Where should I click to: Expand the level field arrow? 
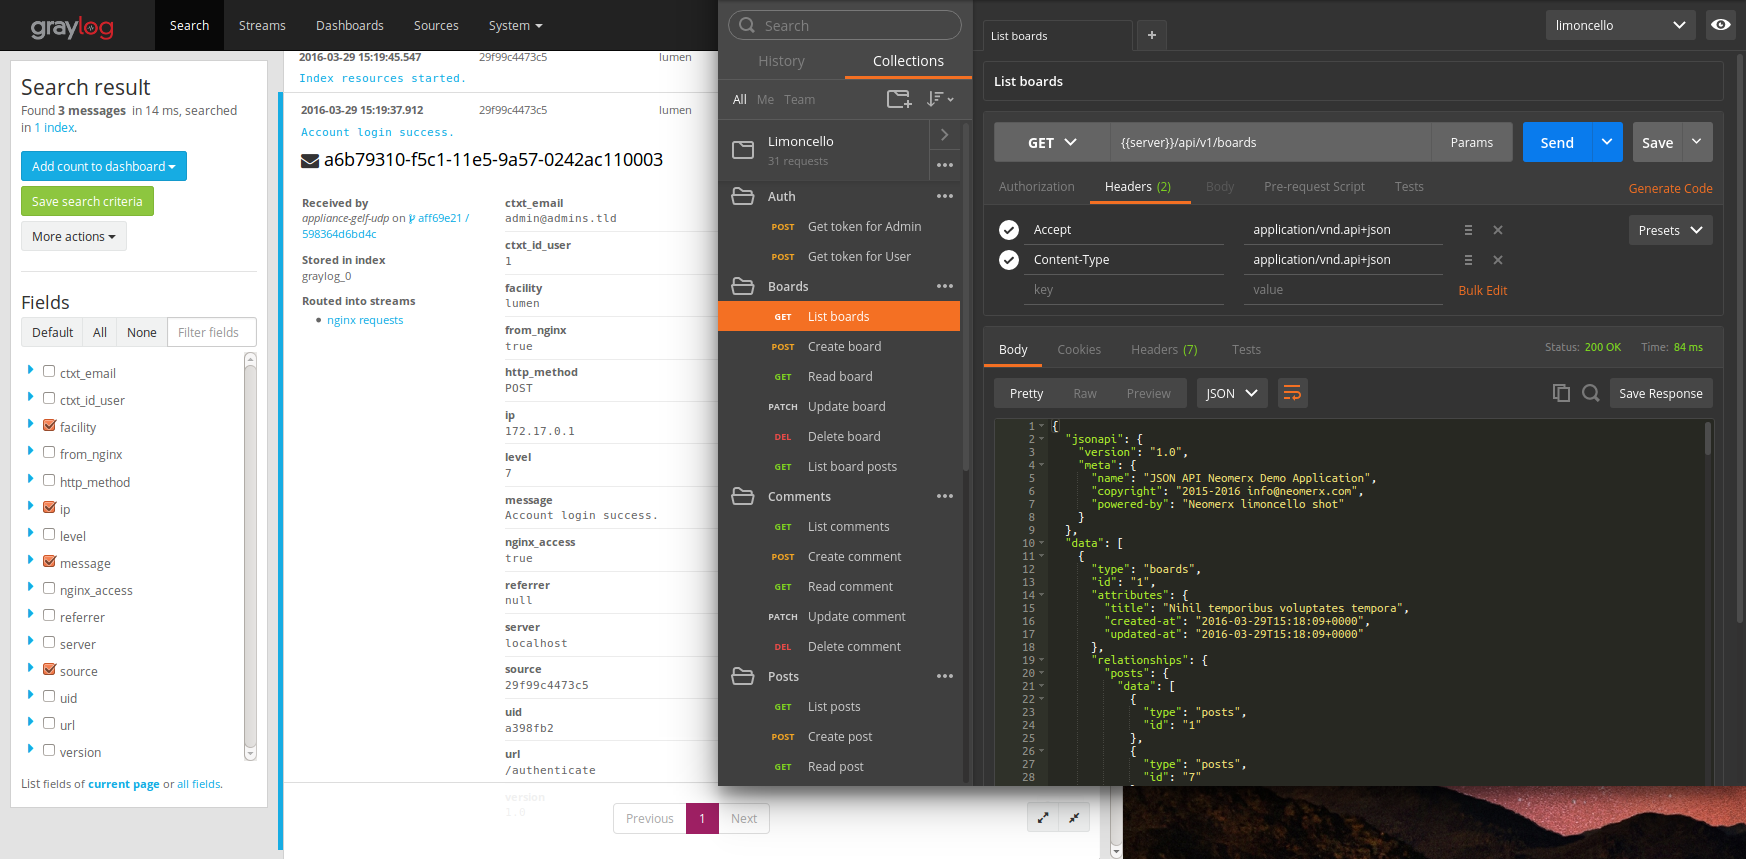point(31,534)
